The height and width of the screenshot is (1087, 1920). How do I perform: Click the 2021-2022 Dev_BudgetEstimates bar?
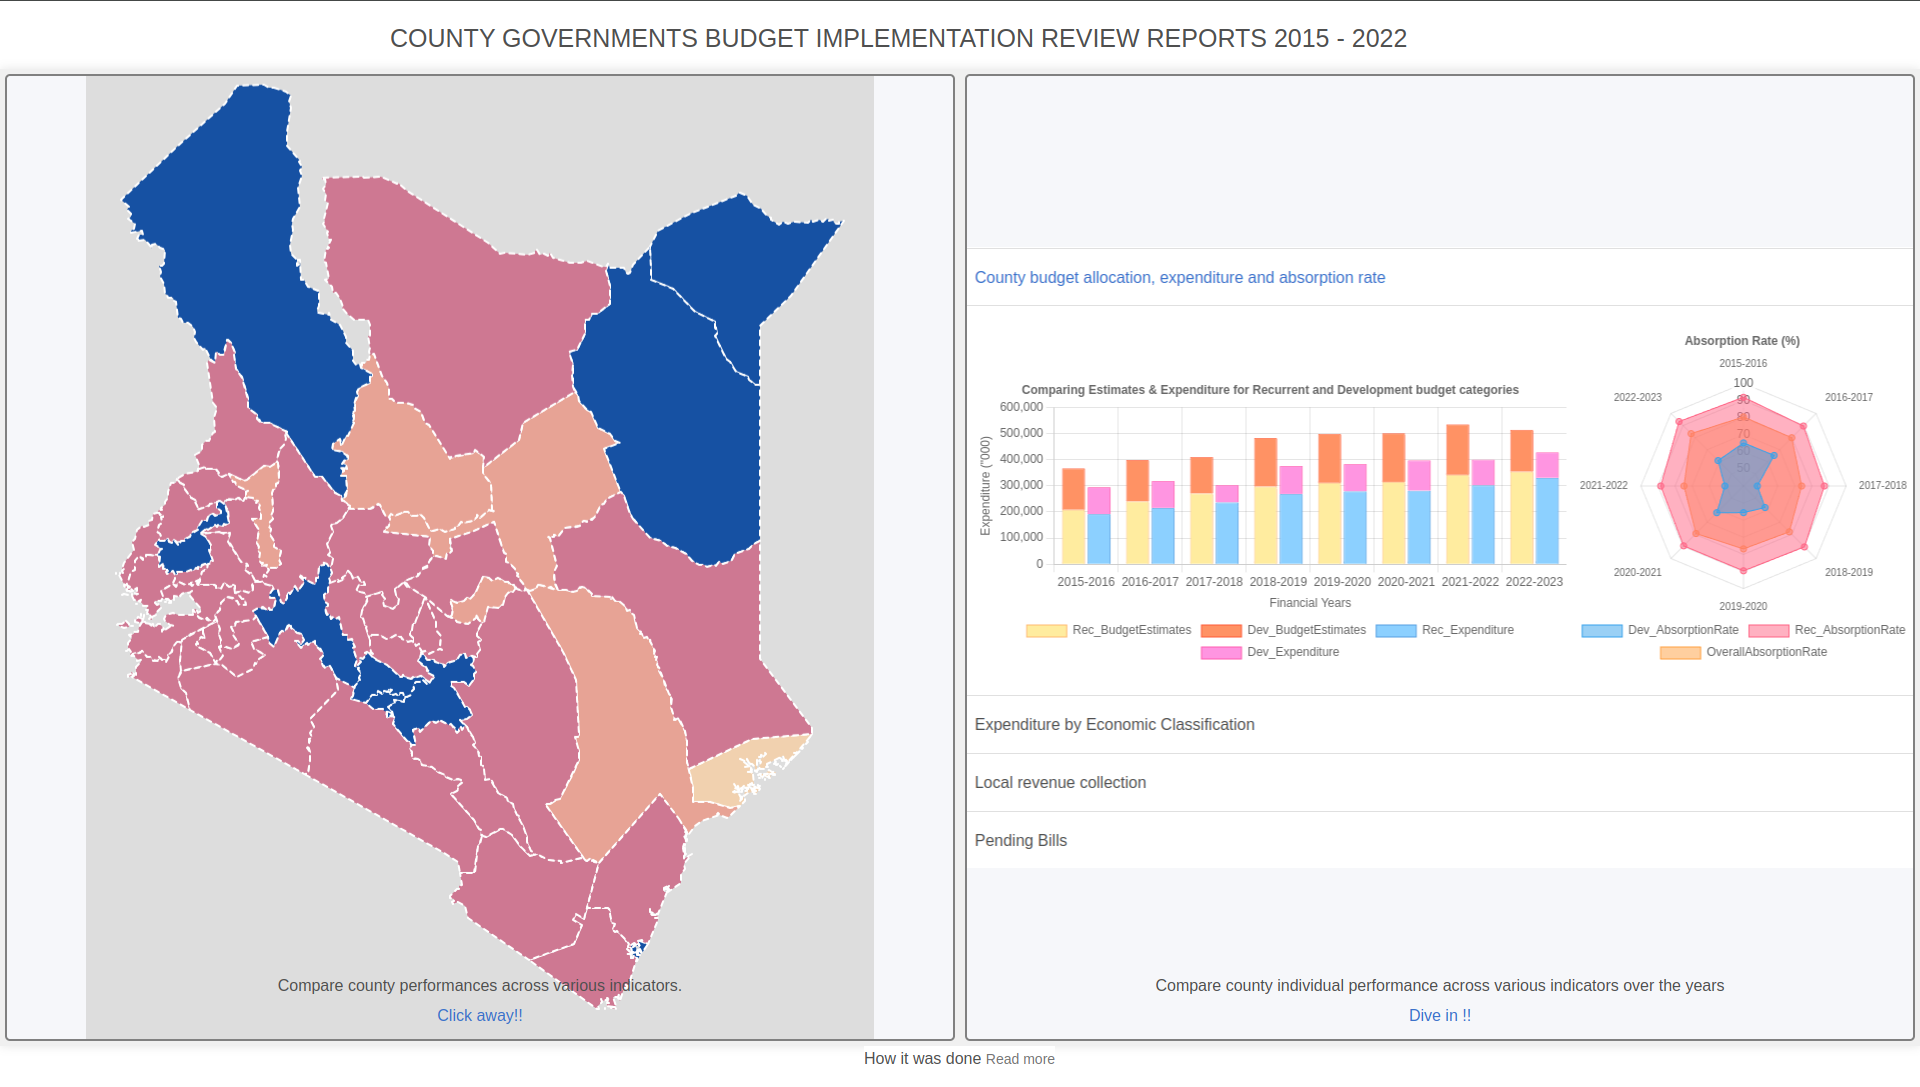(x=1458, y=449)
